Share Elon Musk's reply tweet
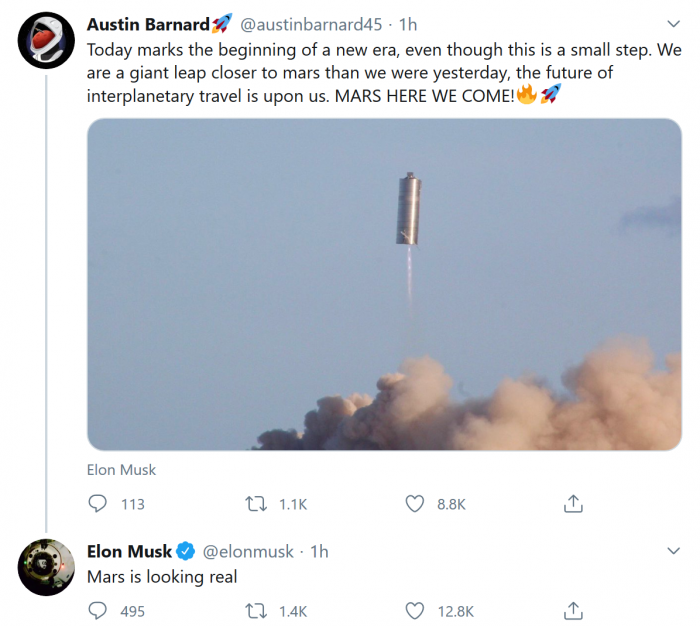The image size is (700, 626). coord(574,610)
